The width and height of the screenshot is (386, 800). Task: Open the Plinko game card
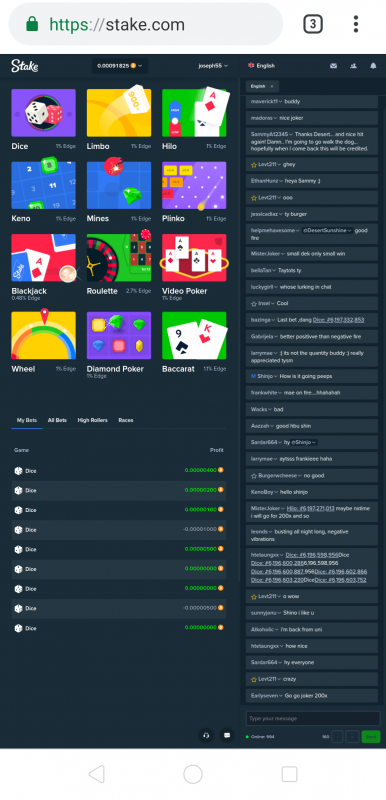(194, 185)
